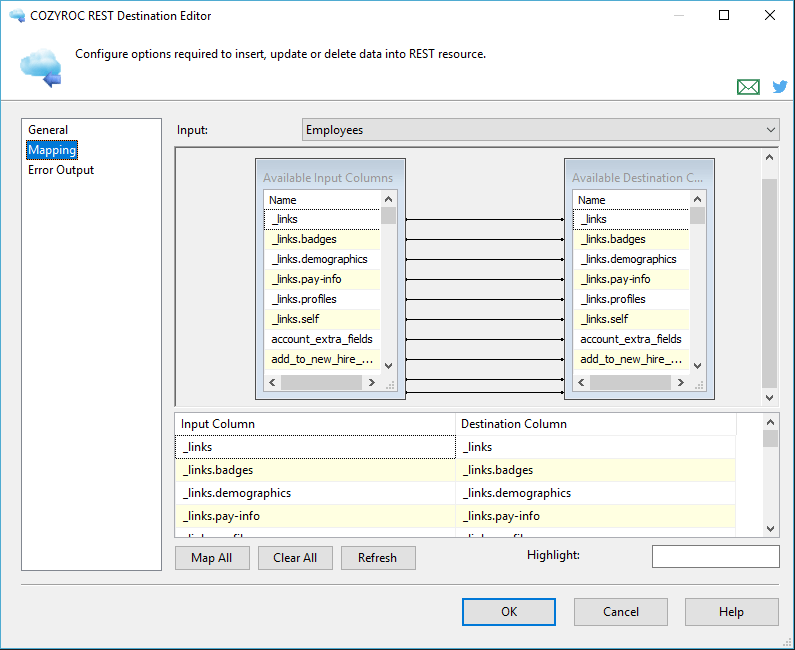Image resolution: width=795 pixels, height=650 pixels.
Task: Click scroll-right arrow of Available Destination Columns list
Action: pos(681,382)
